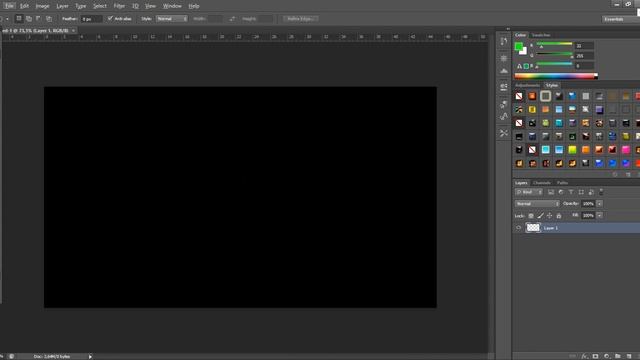Open the History panel dock icon

pos(504,41)
